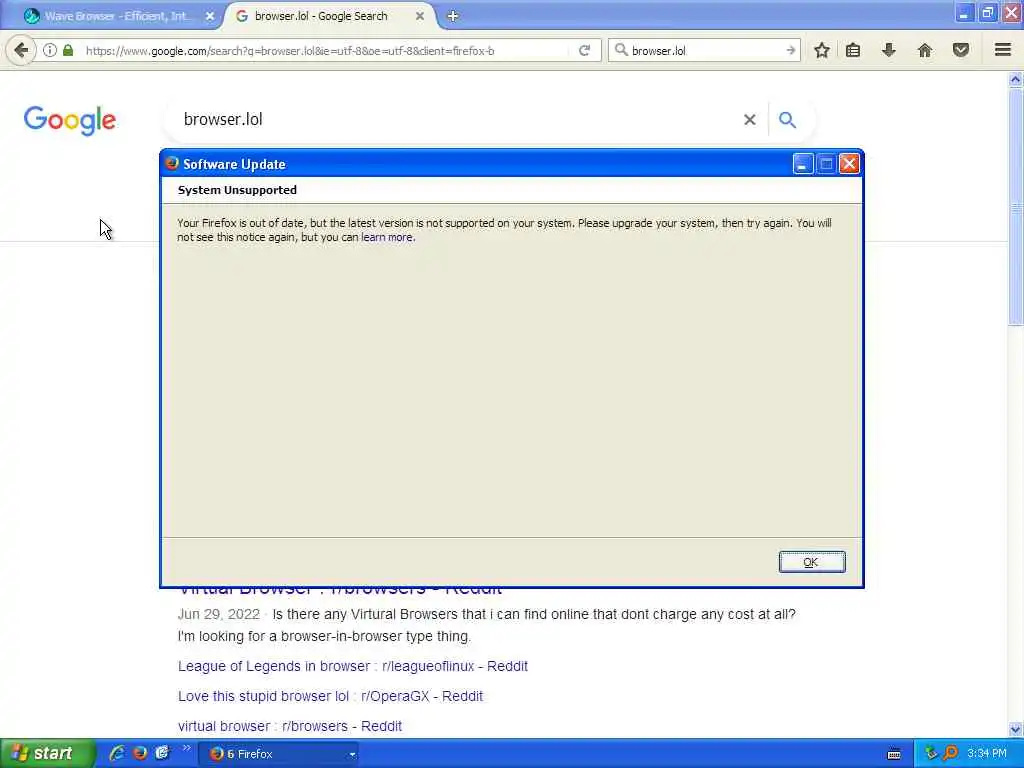Screen dimensions: 1024x768
Task: Open the Firefox hamburger menu
Action: [1002, 50]
